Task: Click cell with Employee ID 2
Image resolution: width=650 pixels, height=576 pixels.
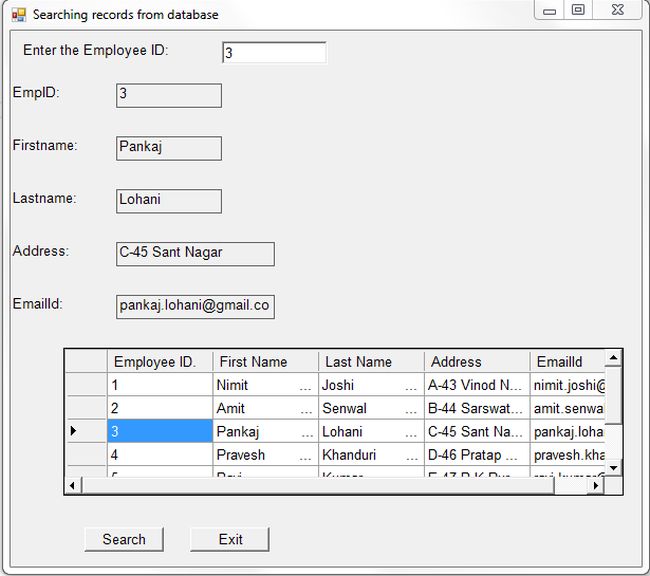Action: (x=160, y=408)
